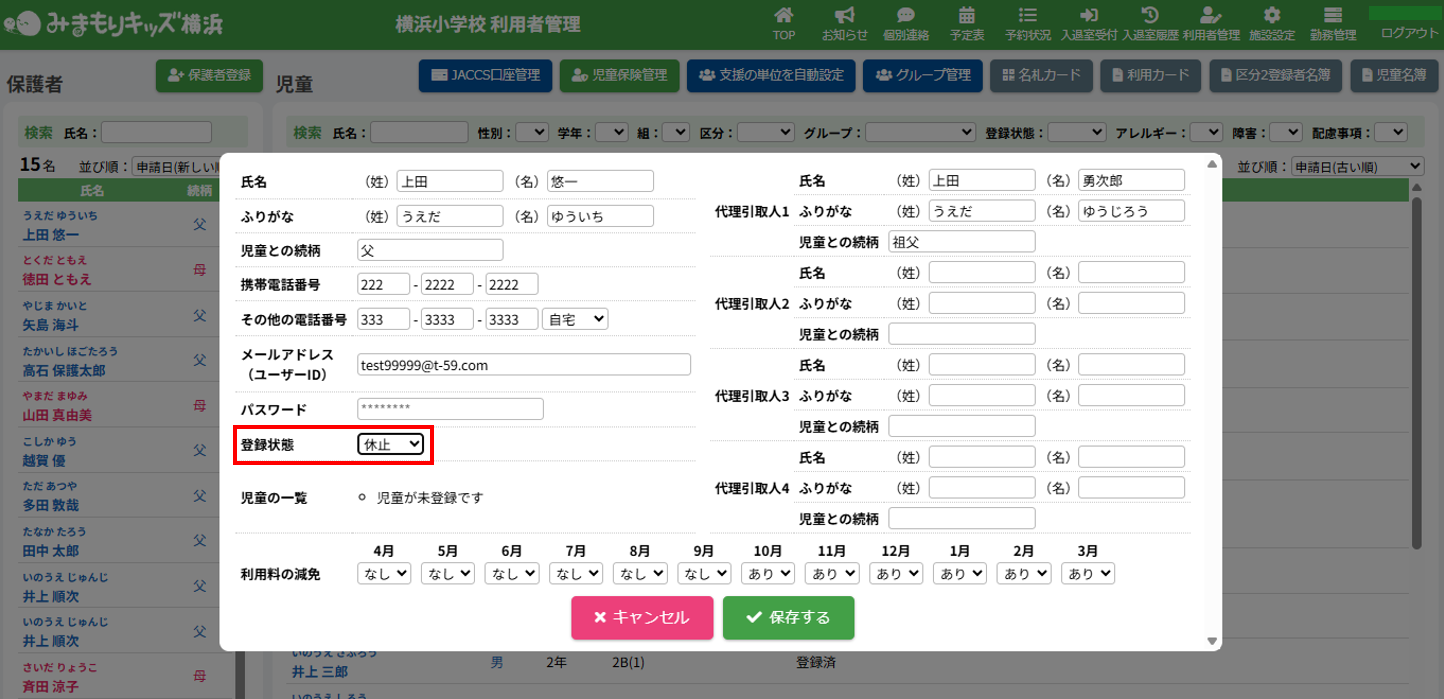Screen dimensions: 1444x699
Task: Open the 3月 fee reduction dropdown
Action: [x=1088, y=573]
